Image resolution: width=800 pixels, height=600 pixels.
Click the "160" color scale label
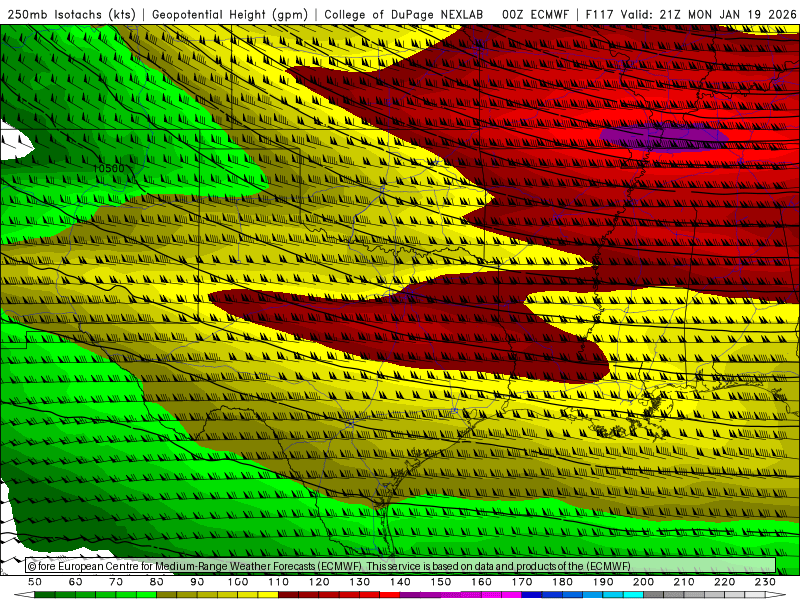tap(482, 582)
